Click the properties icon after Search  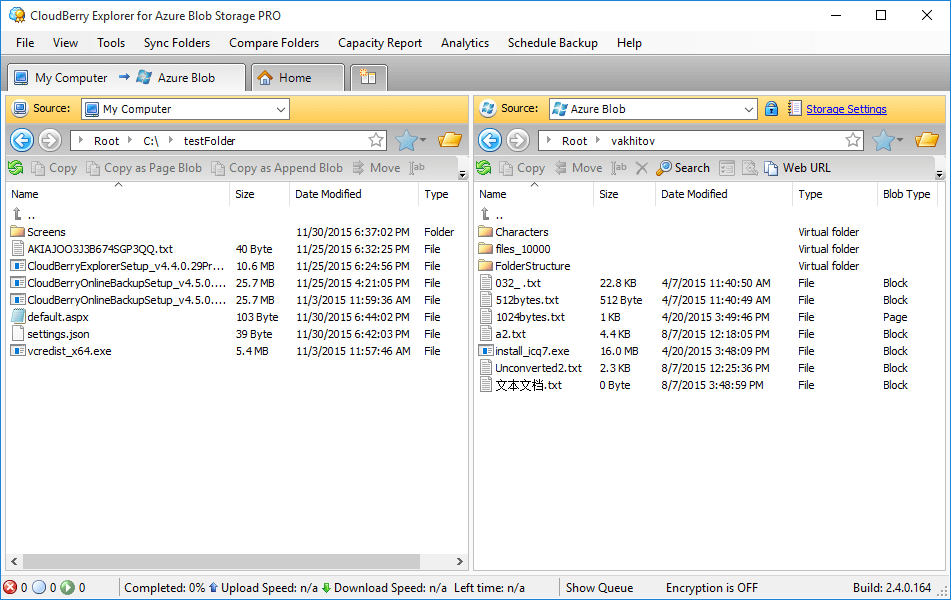[x=727, y=168]
